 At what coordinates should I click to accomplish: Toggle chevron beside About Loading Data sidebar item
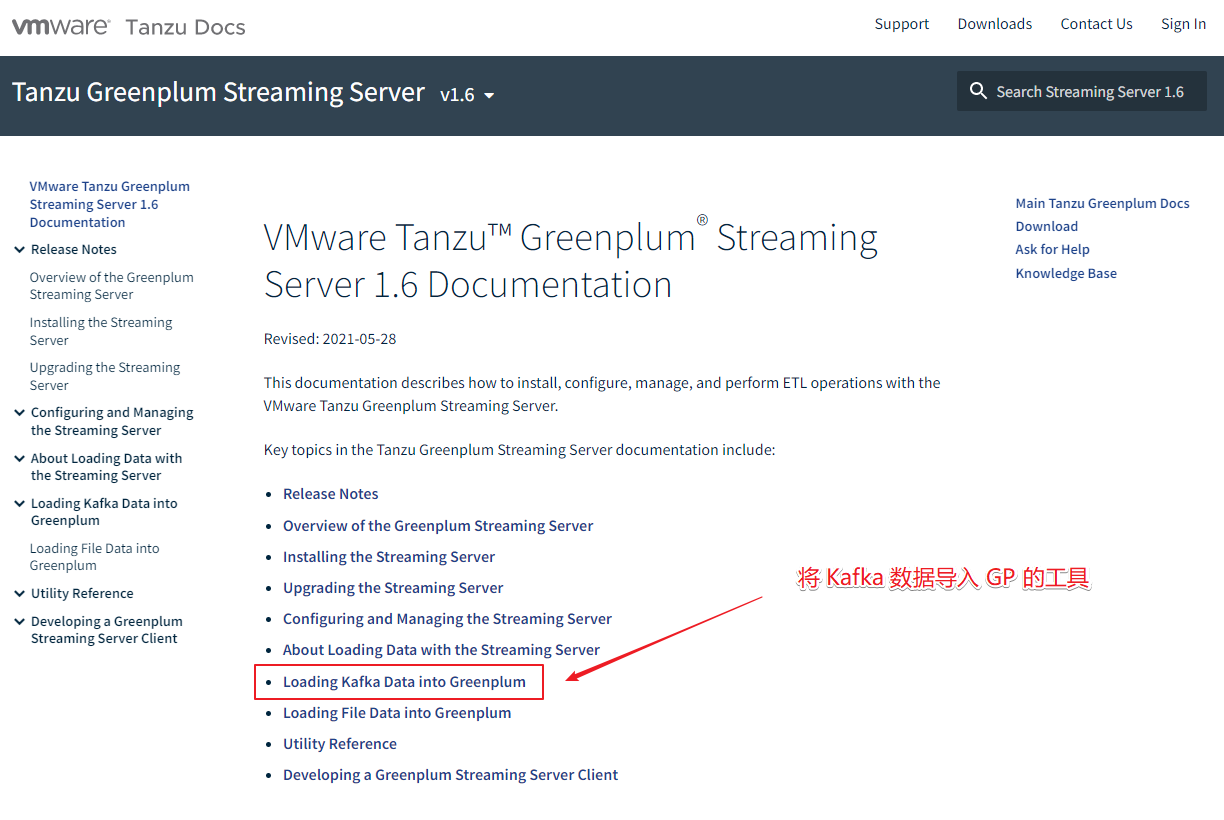click(19, 458)
